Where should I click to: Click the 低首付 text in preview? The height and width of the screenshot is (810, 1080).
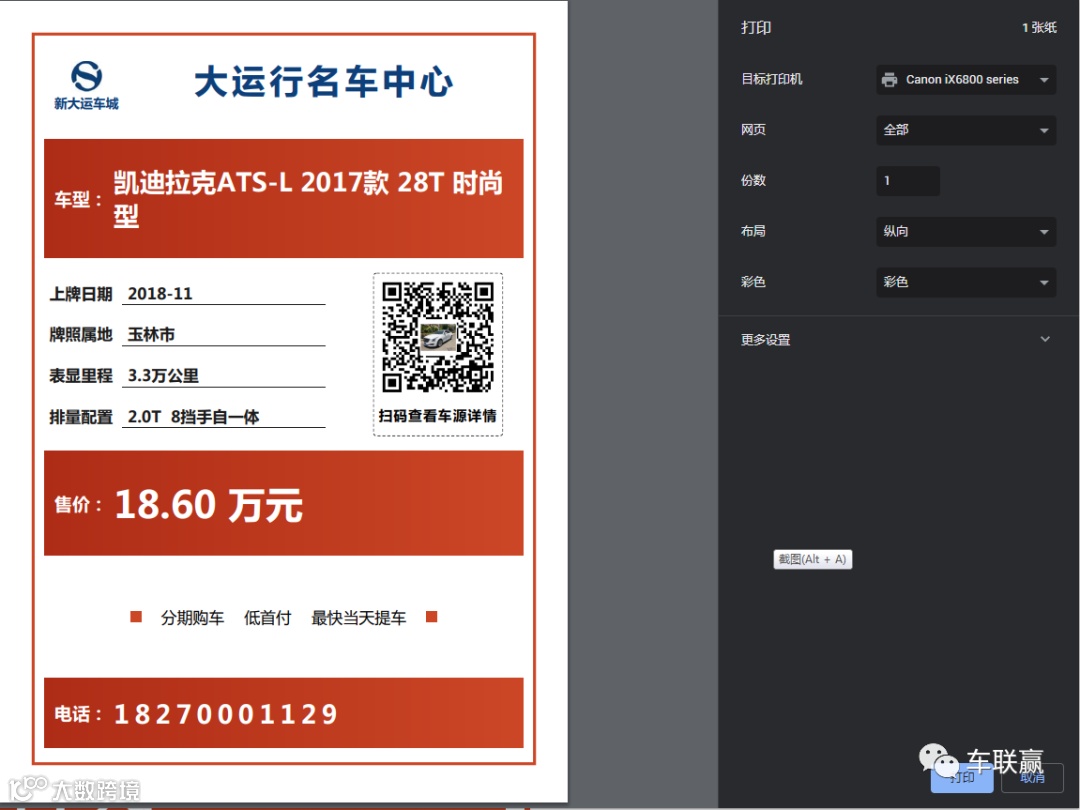tap(267, 618)
